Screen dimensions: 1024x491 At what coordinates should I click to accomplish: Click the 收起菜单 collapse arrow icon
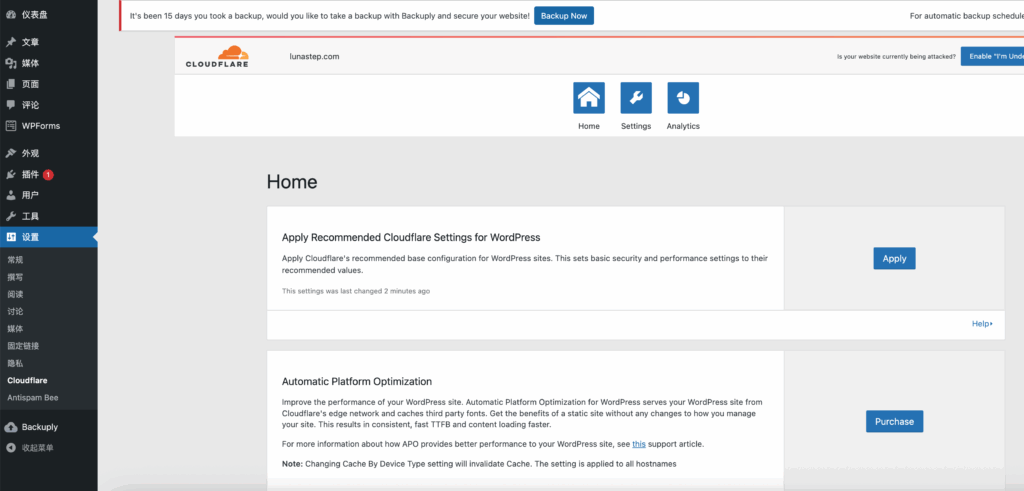(x=10, y=448)
